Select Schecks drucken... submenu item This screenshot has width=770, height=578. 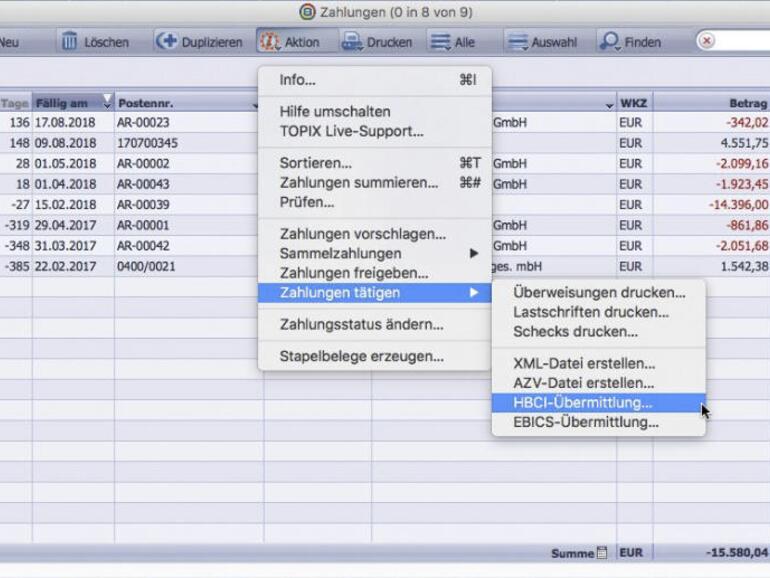pos(599,332)
